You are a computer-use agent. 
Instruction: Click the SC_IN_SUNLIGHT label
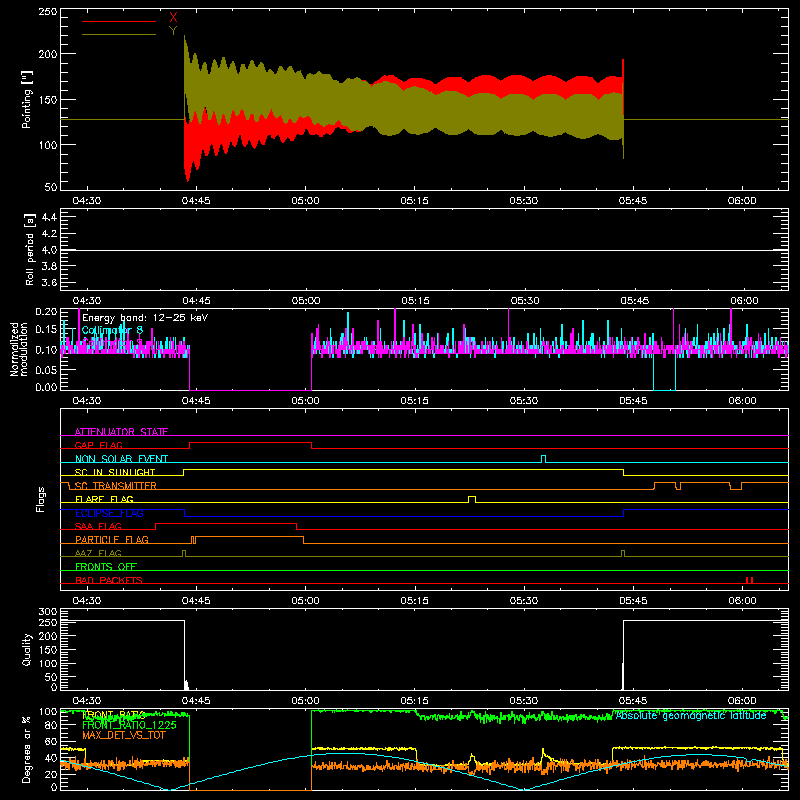115,472
